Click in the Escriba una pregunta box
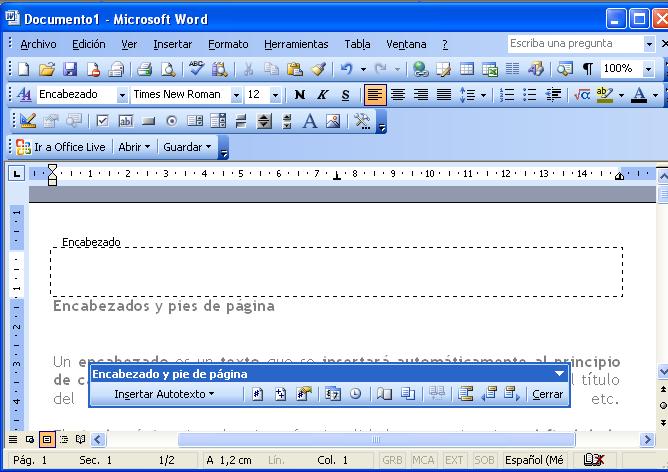 575,43
